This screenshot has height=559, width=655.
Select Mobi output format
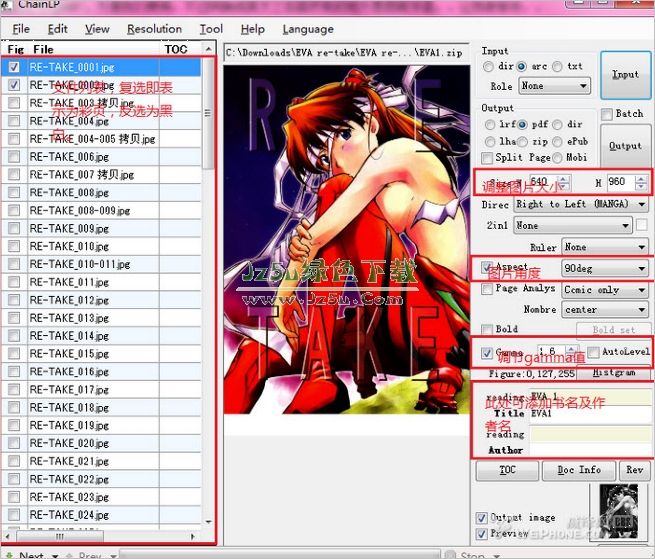(557, 158)
